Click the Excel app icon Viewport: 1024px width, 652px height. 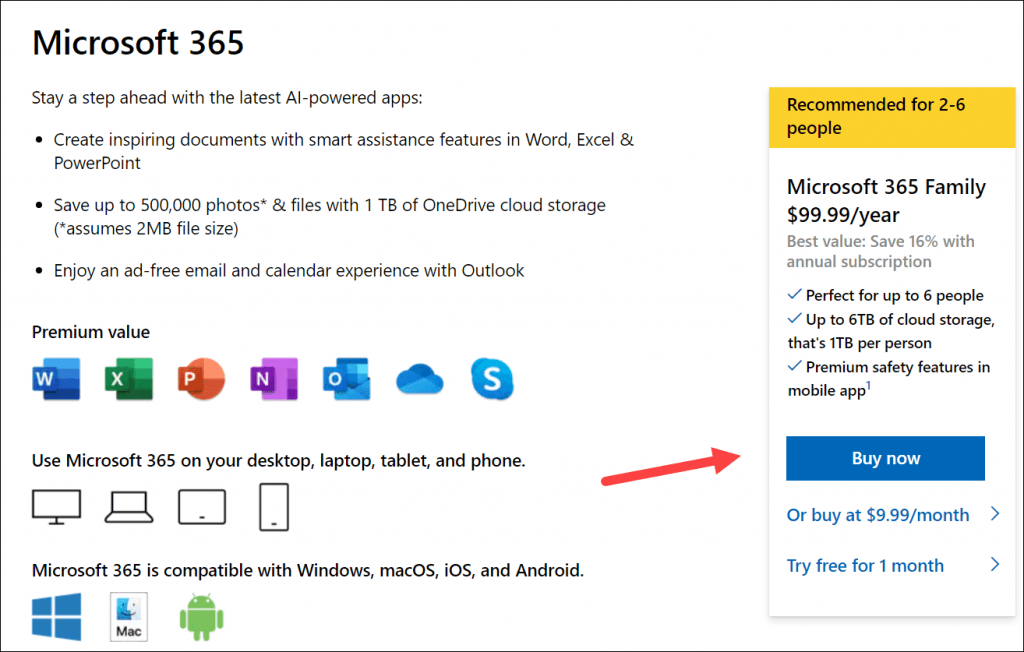tap(129, 379)
